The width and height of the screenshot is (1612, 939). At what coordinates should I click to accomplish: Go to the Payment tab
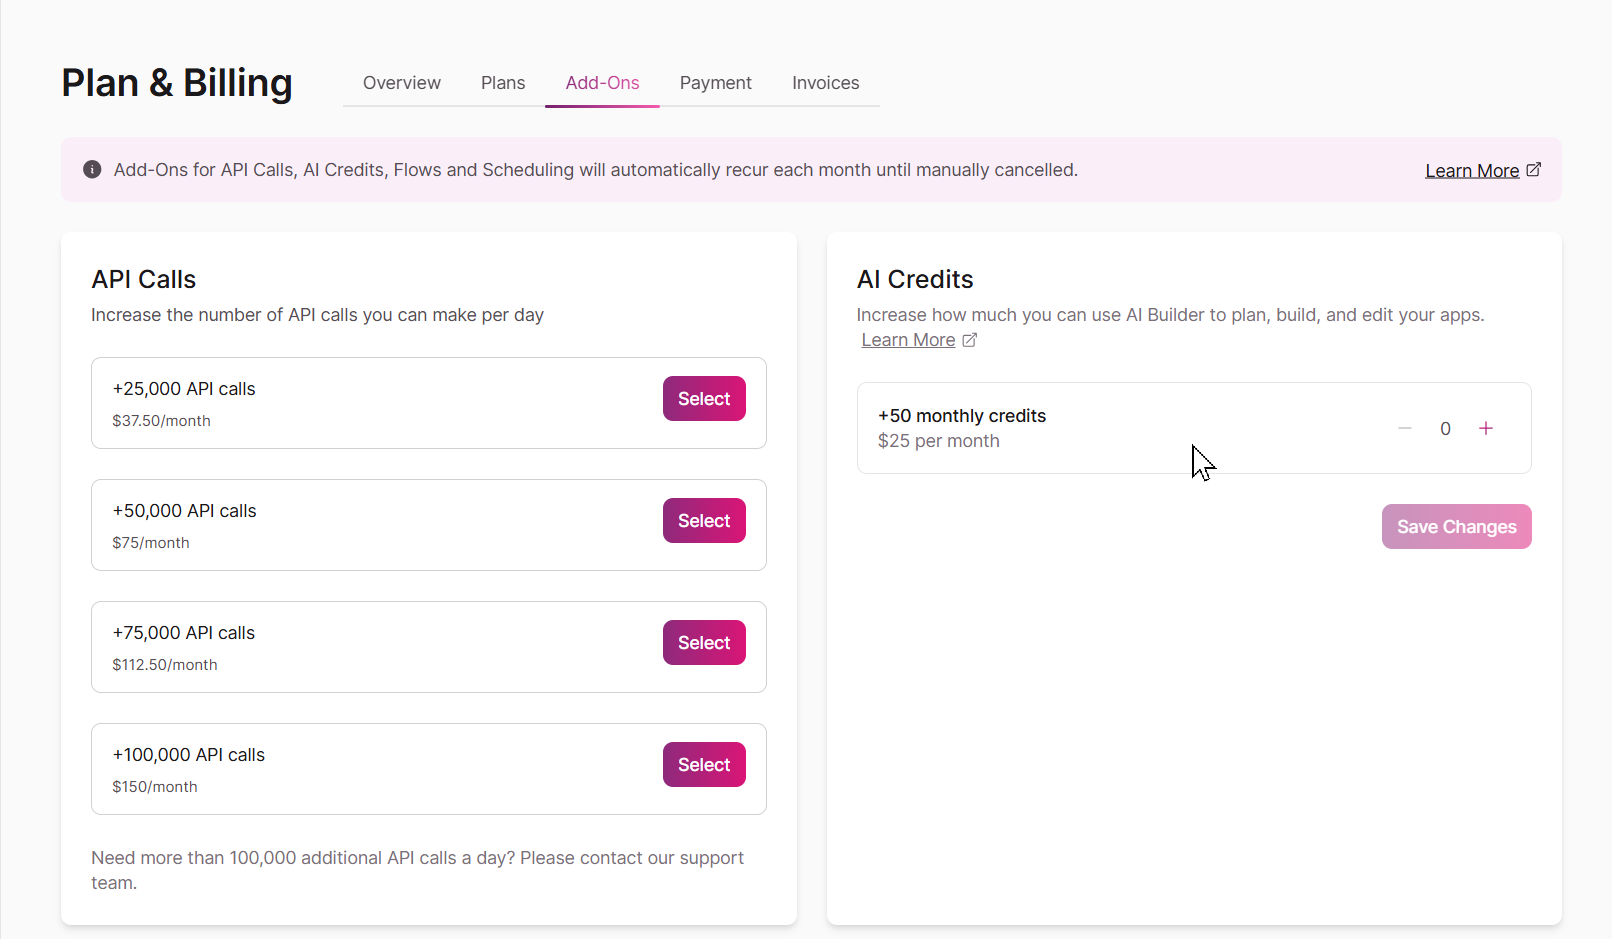pos(716,83)
